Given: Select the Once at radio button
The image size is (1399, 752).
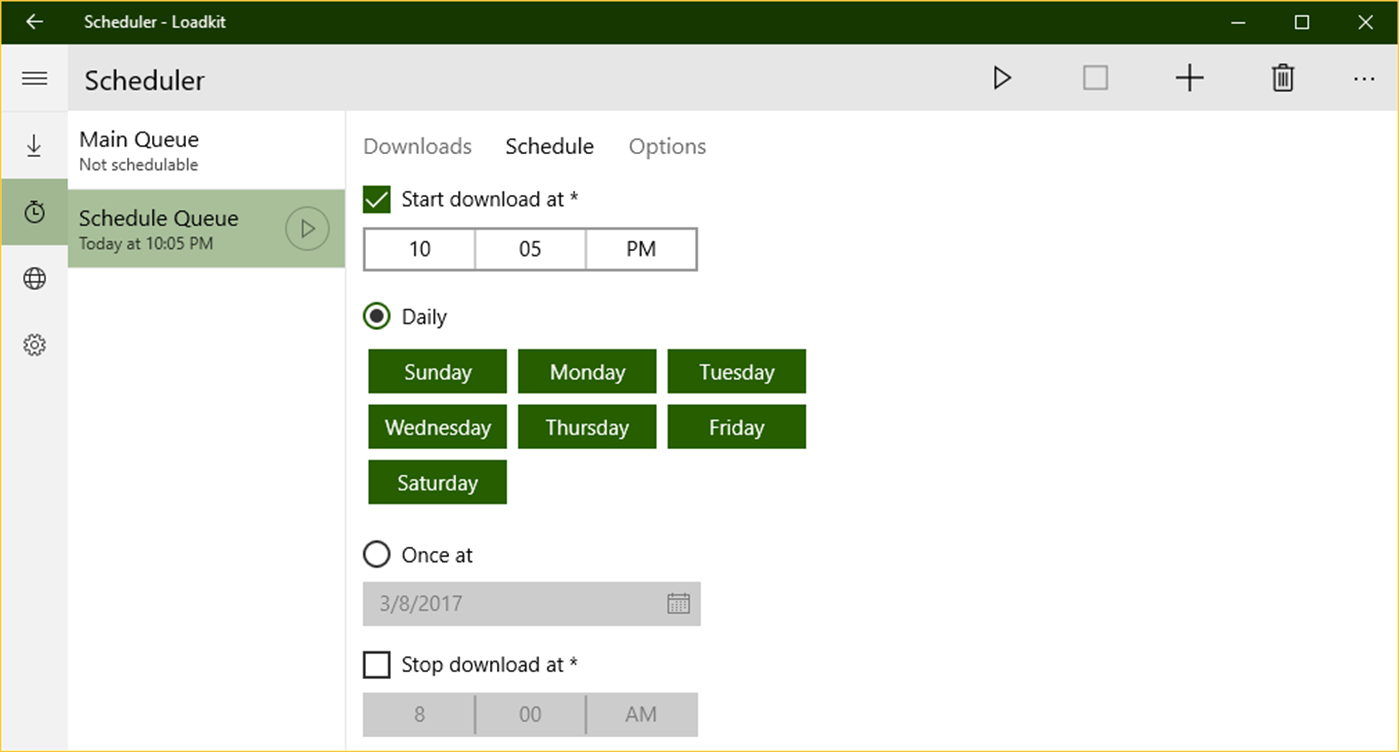Looking at the screenshot, I should (376, 554).
